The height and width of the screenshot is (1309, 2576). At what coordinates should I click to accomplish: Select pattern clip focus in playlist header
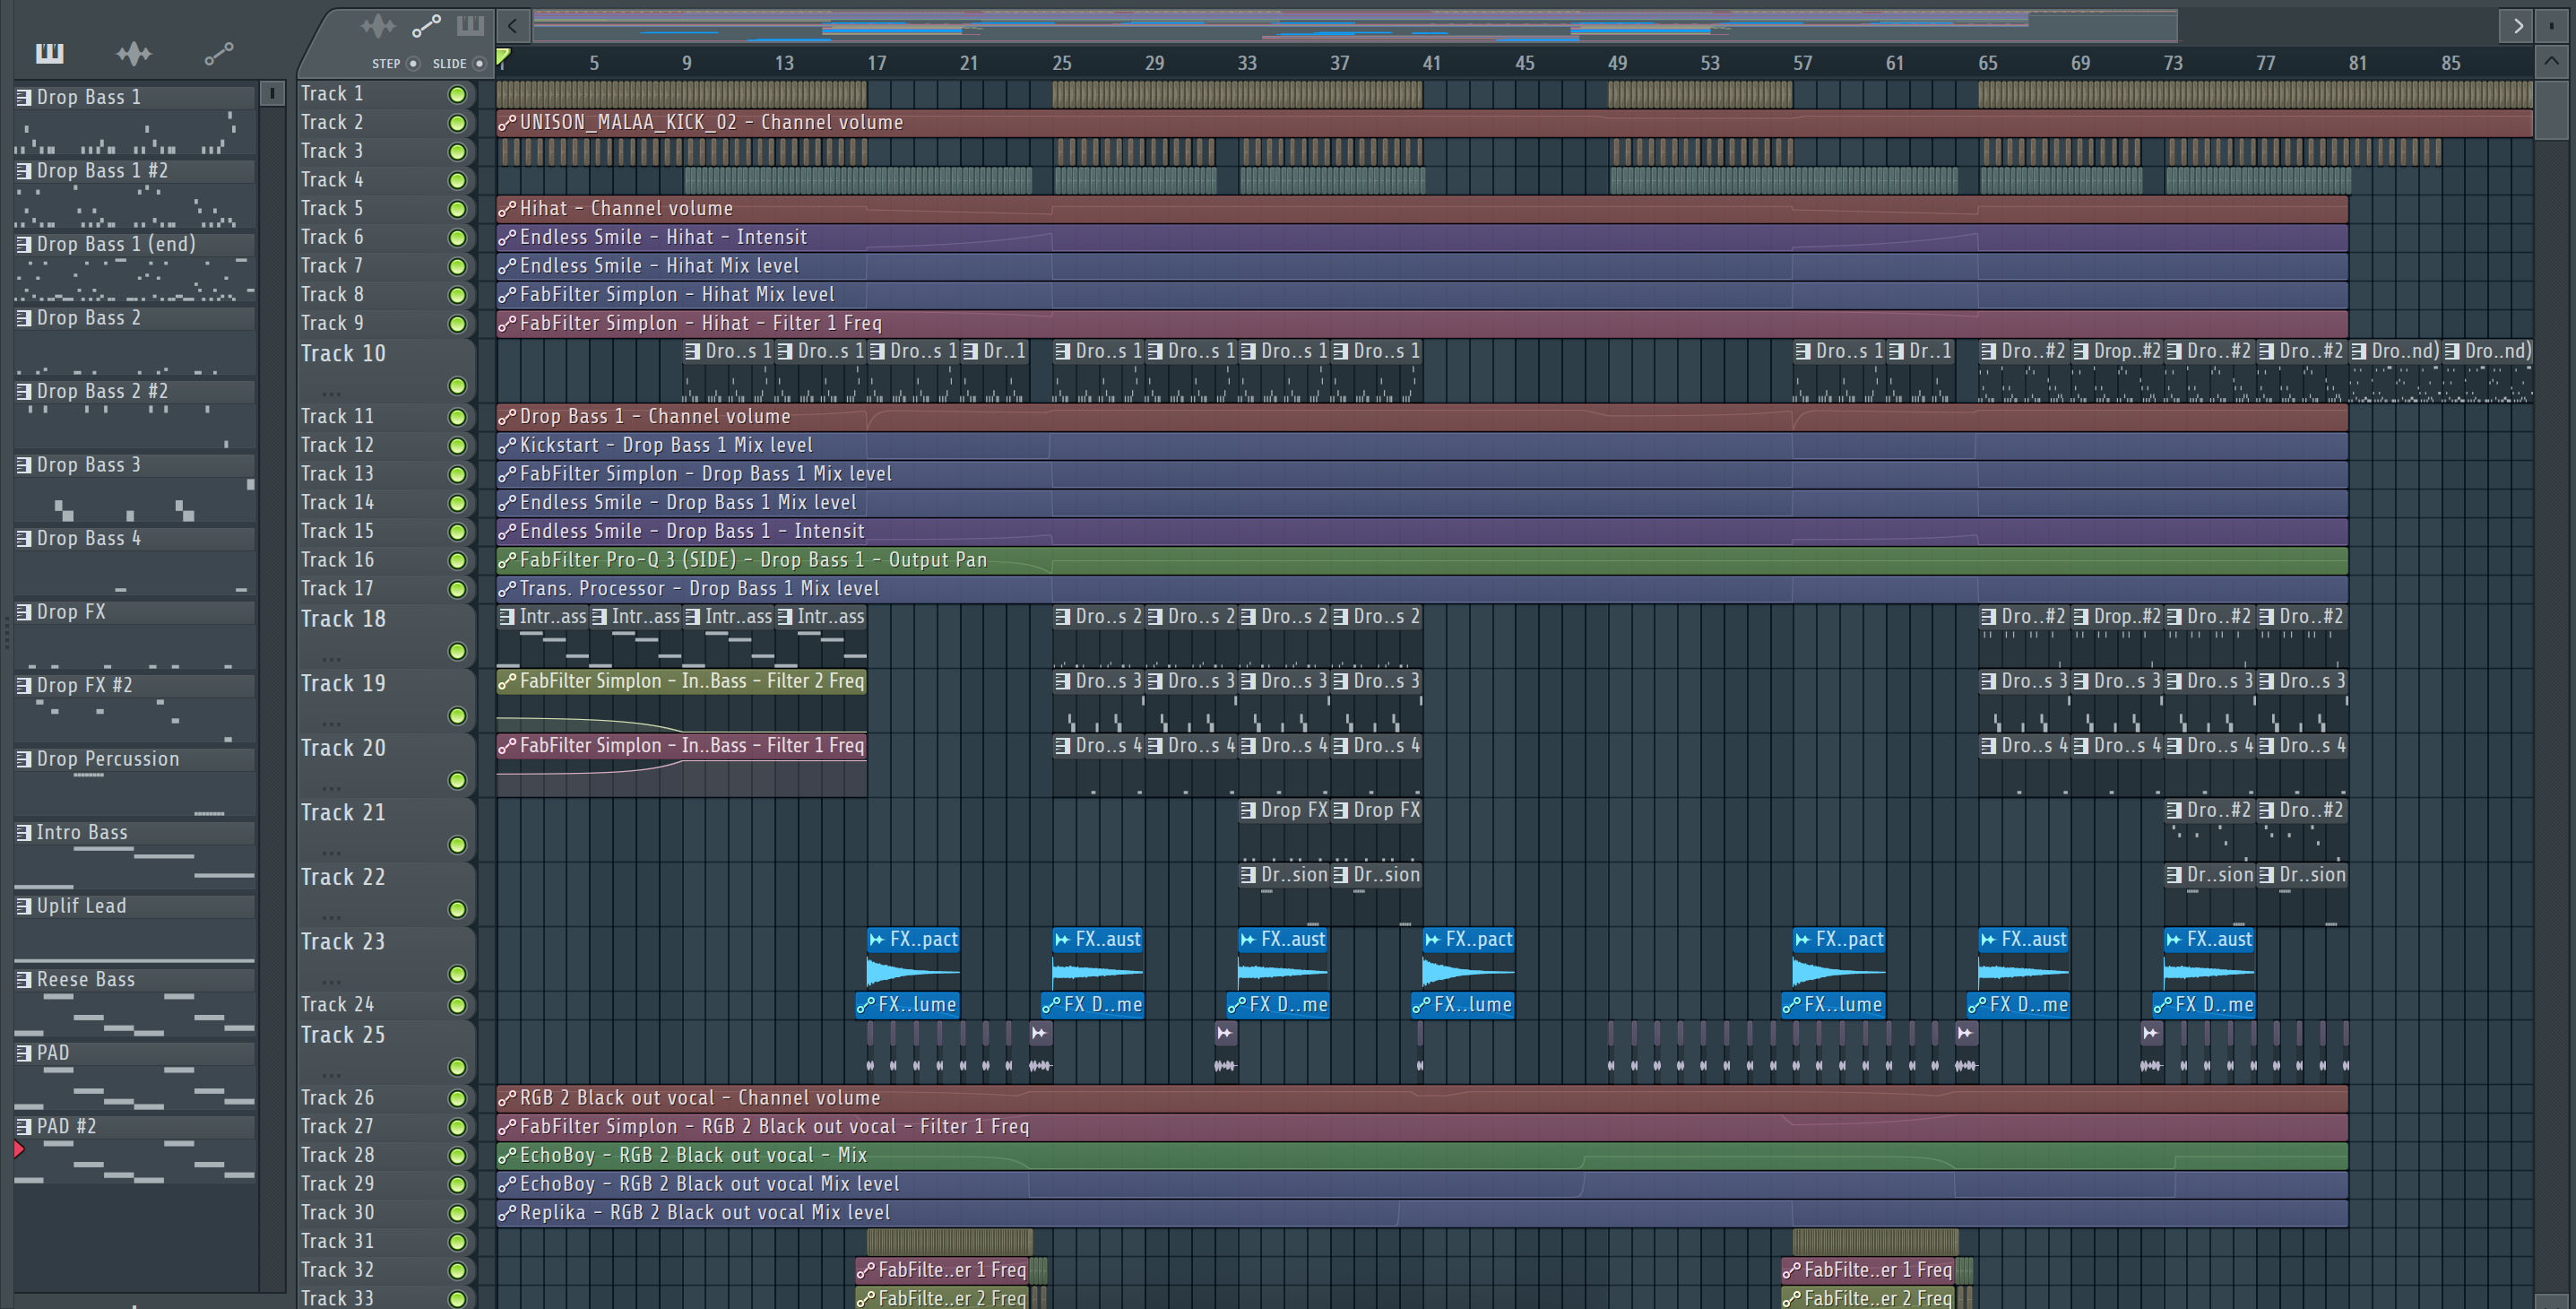click(470, 26)
